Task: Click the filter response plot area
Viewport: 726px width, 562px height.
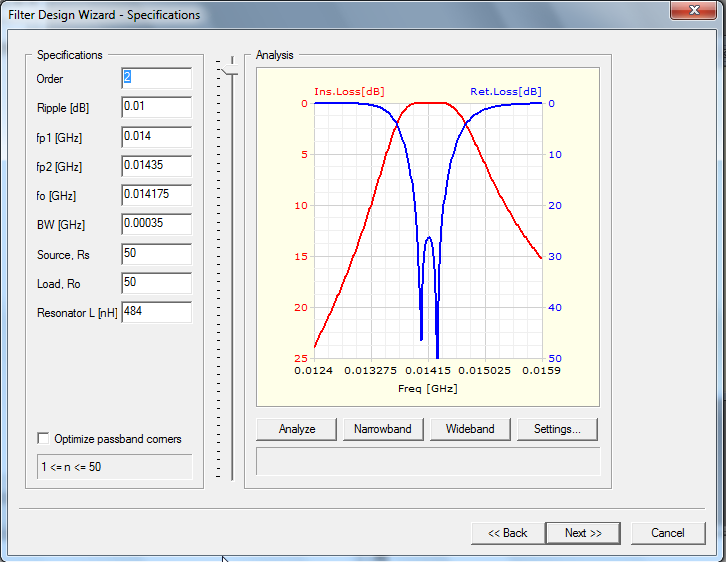Action: [x=428, y=230]
